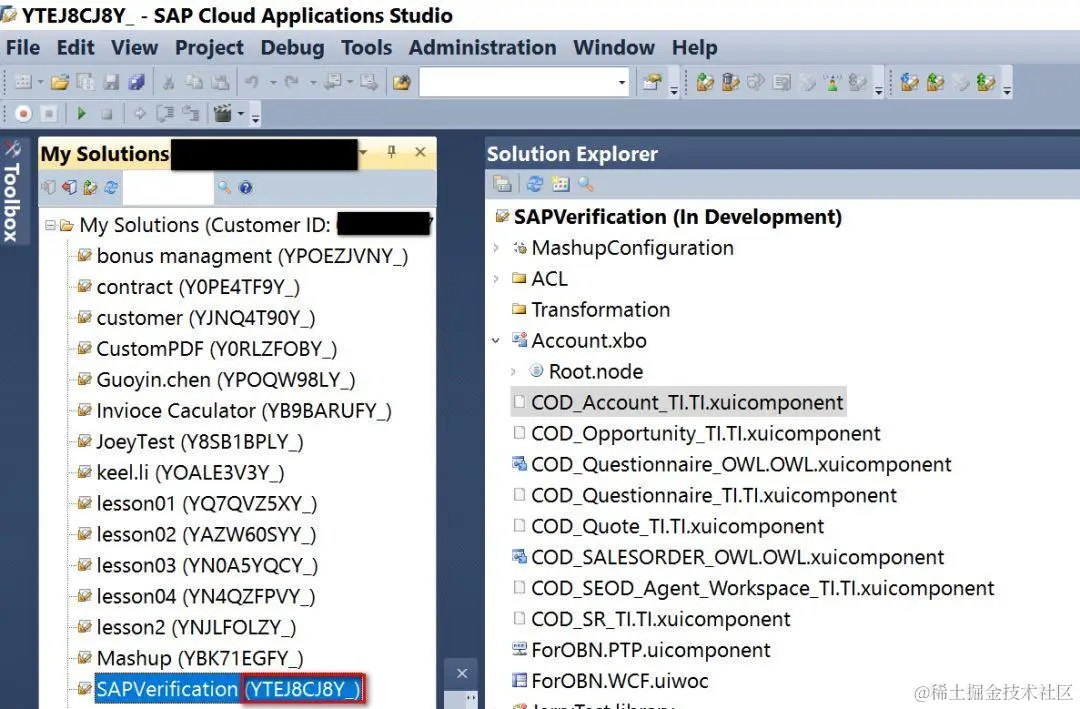Screen dimensions: 1080x709
Task: Click the Redo arrow icon
Action: (x=291, y=82)
